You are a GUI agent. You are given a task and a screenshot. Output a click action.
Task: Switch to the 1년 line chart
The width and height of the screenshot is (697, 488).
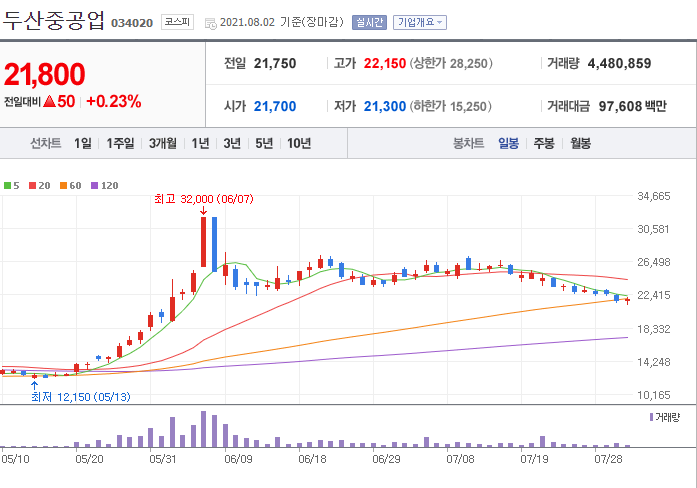(x=200, y=143)
